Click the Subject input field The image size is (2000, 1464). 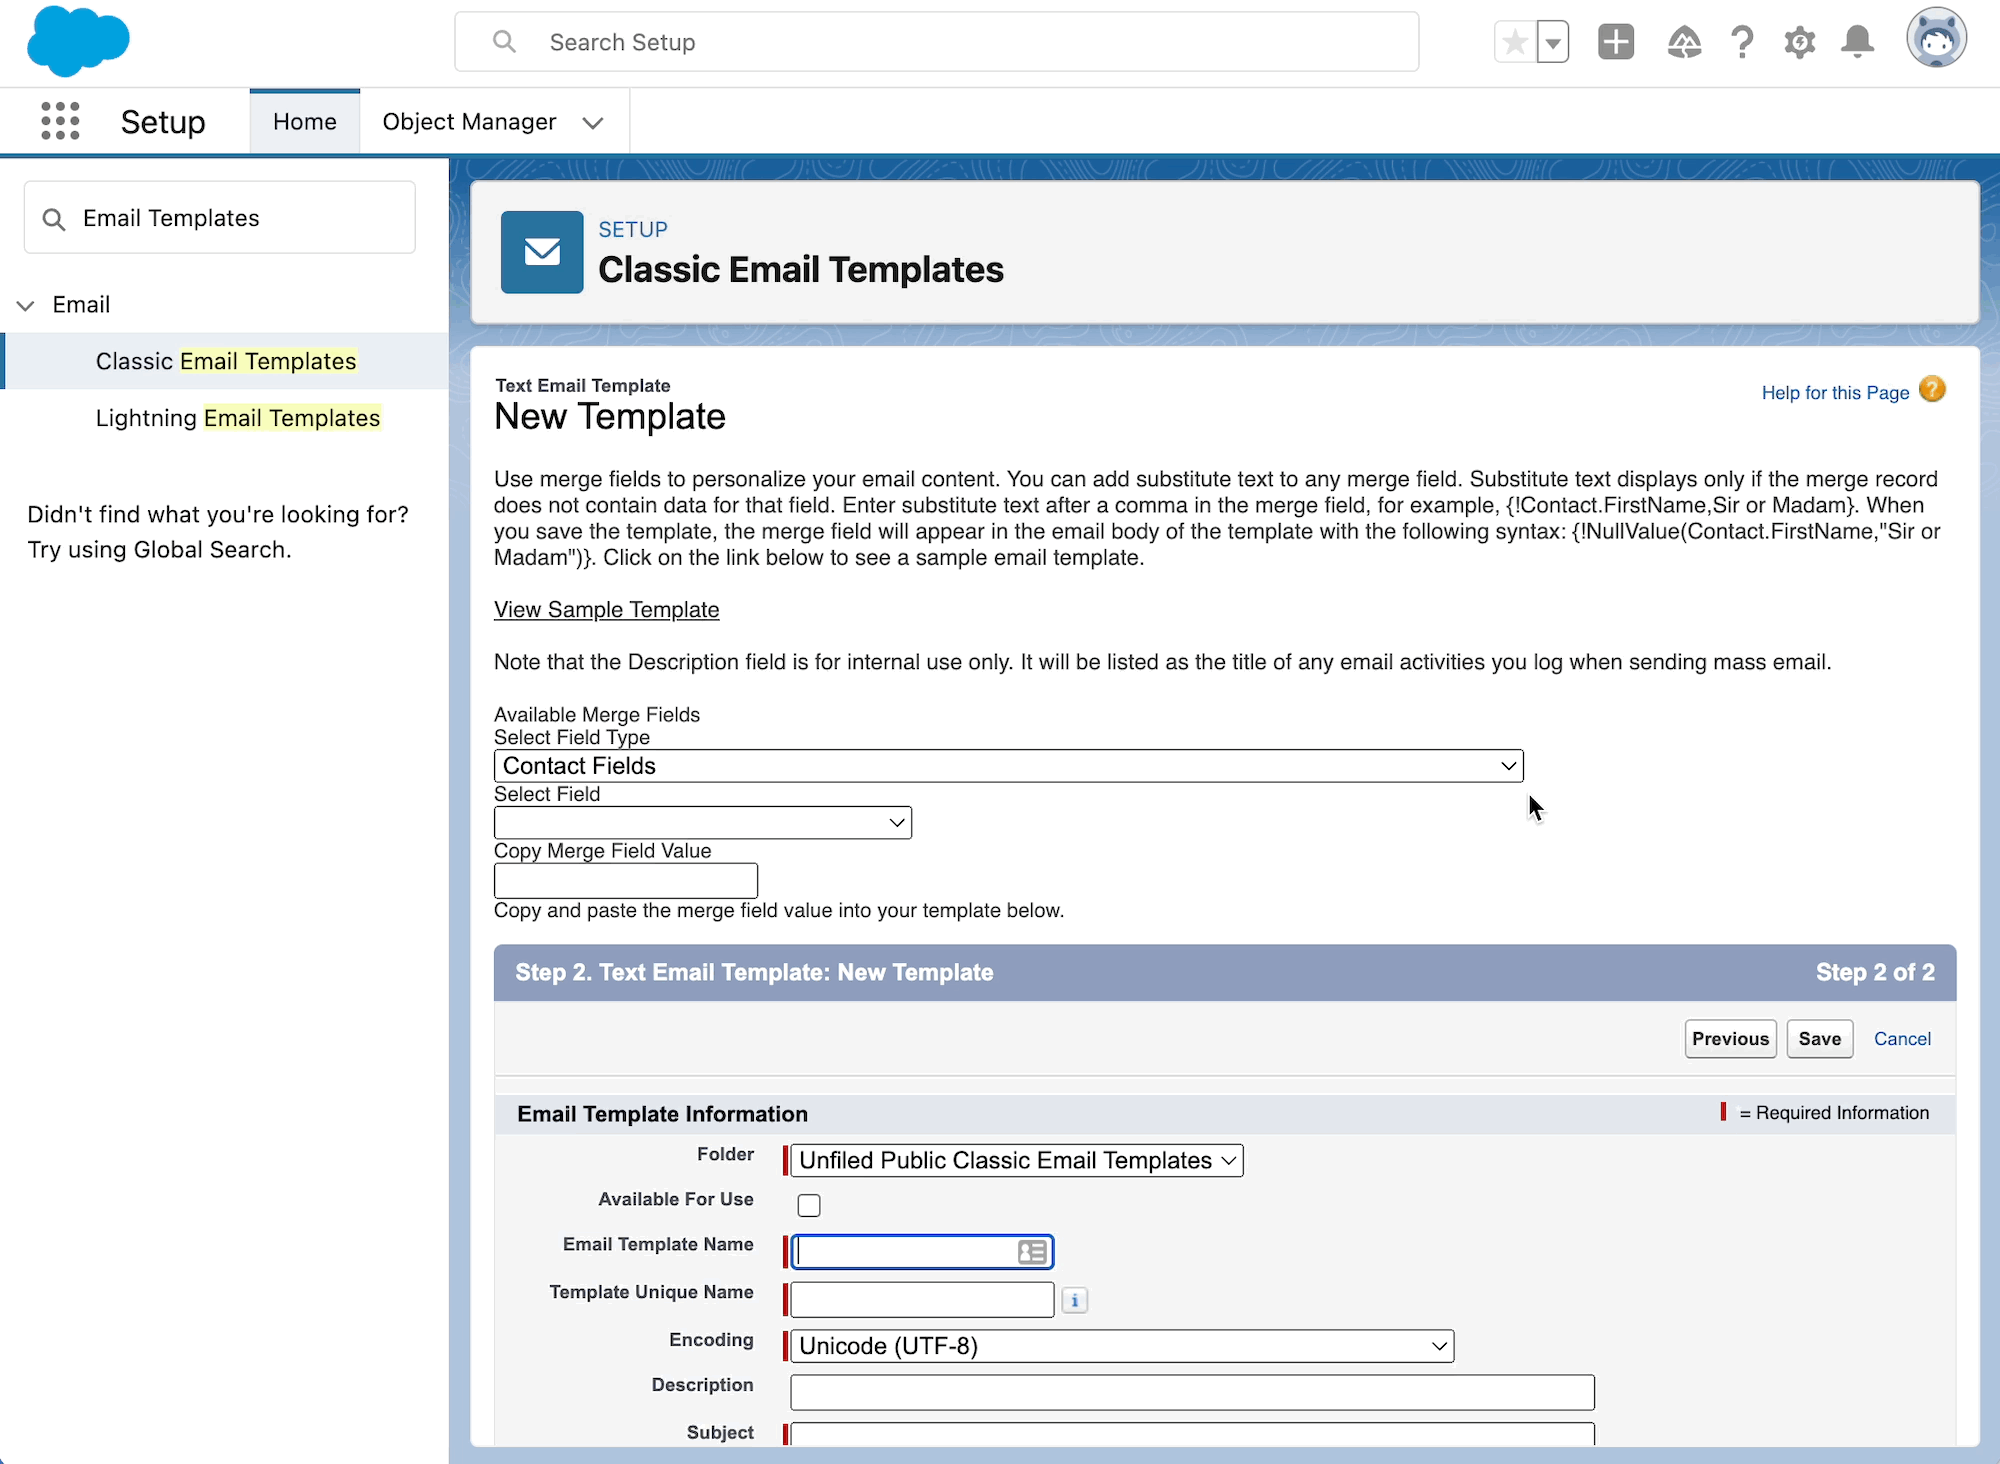[x=1192, y=1434]
